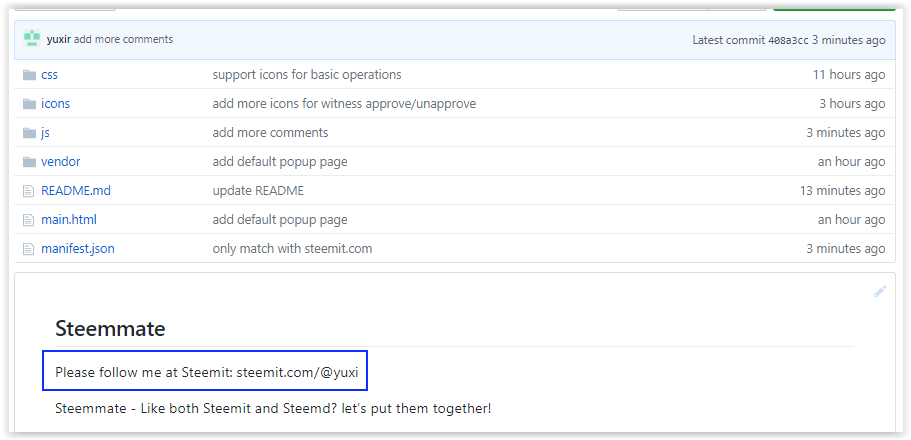The width and height of the screenshot is (911, 440).
Task: Click the Steemmate README heading
Action: 110,329
